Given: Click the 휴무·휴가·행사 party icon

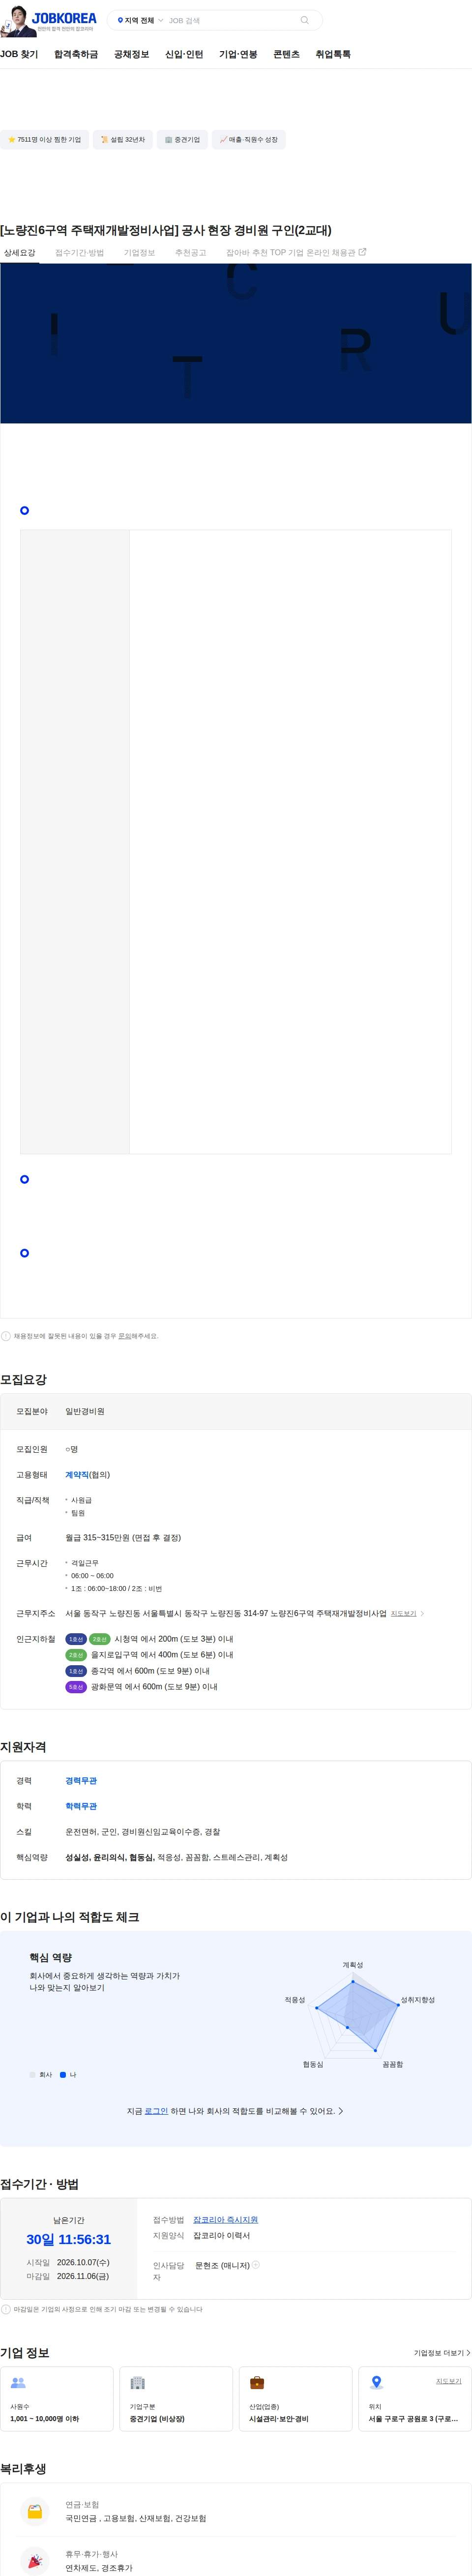Looking at the screenshot, I should tap(35, 2561).
